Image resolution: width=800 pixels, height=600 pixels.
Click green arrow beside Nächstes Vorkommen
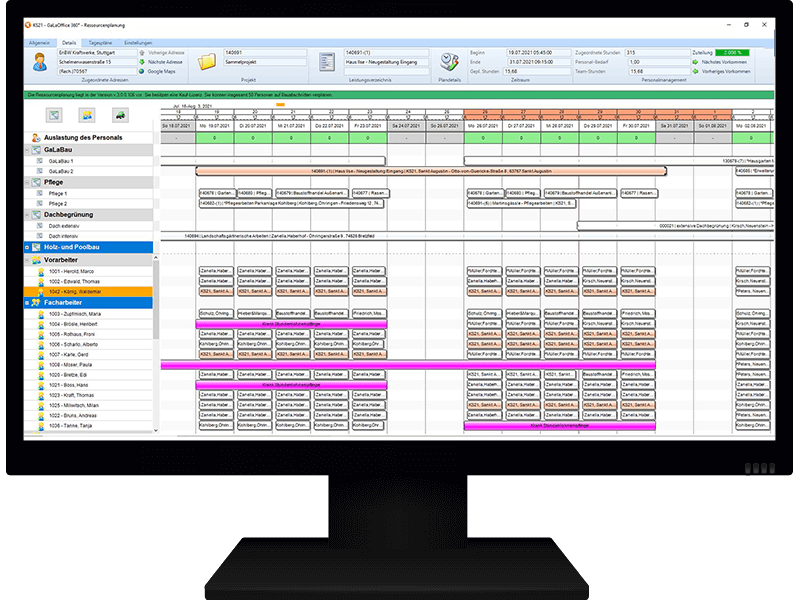695,62
